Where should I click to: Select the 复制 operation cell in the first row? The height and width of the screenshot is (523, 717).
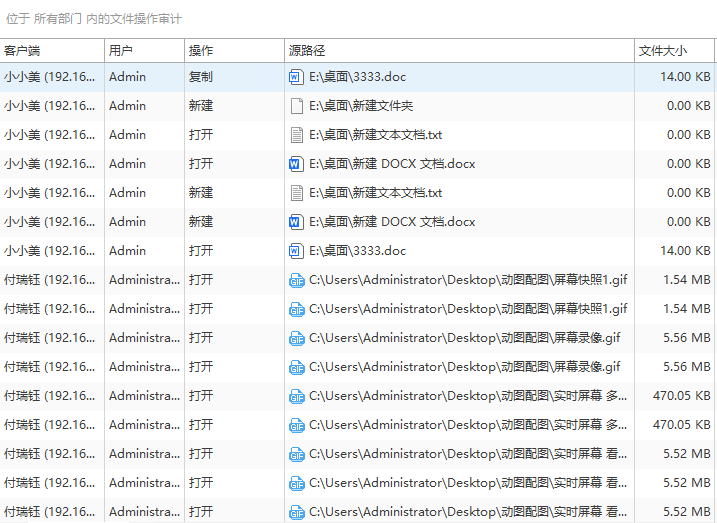click(x=201, y=77)
